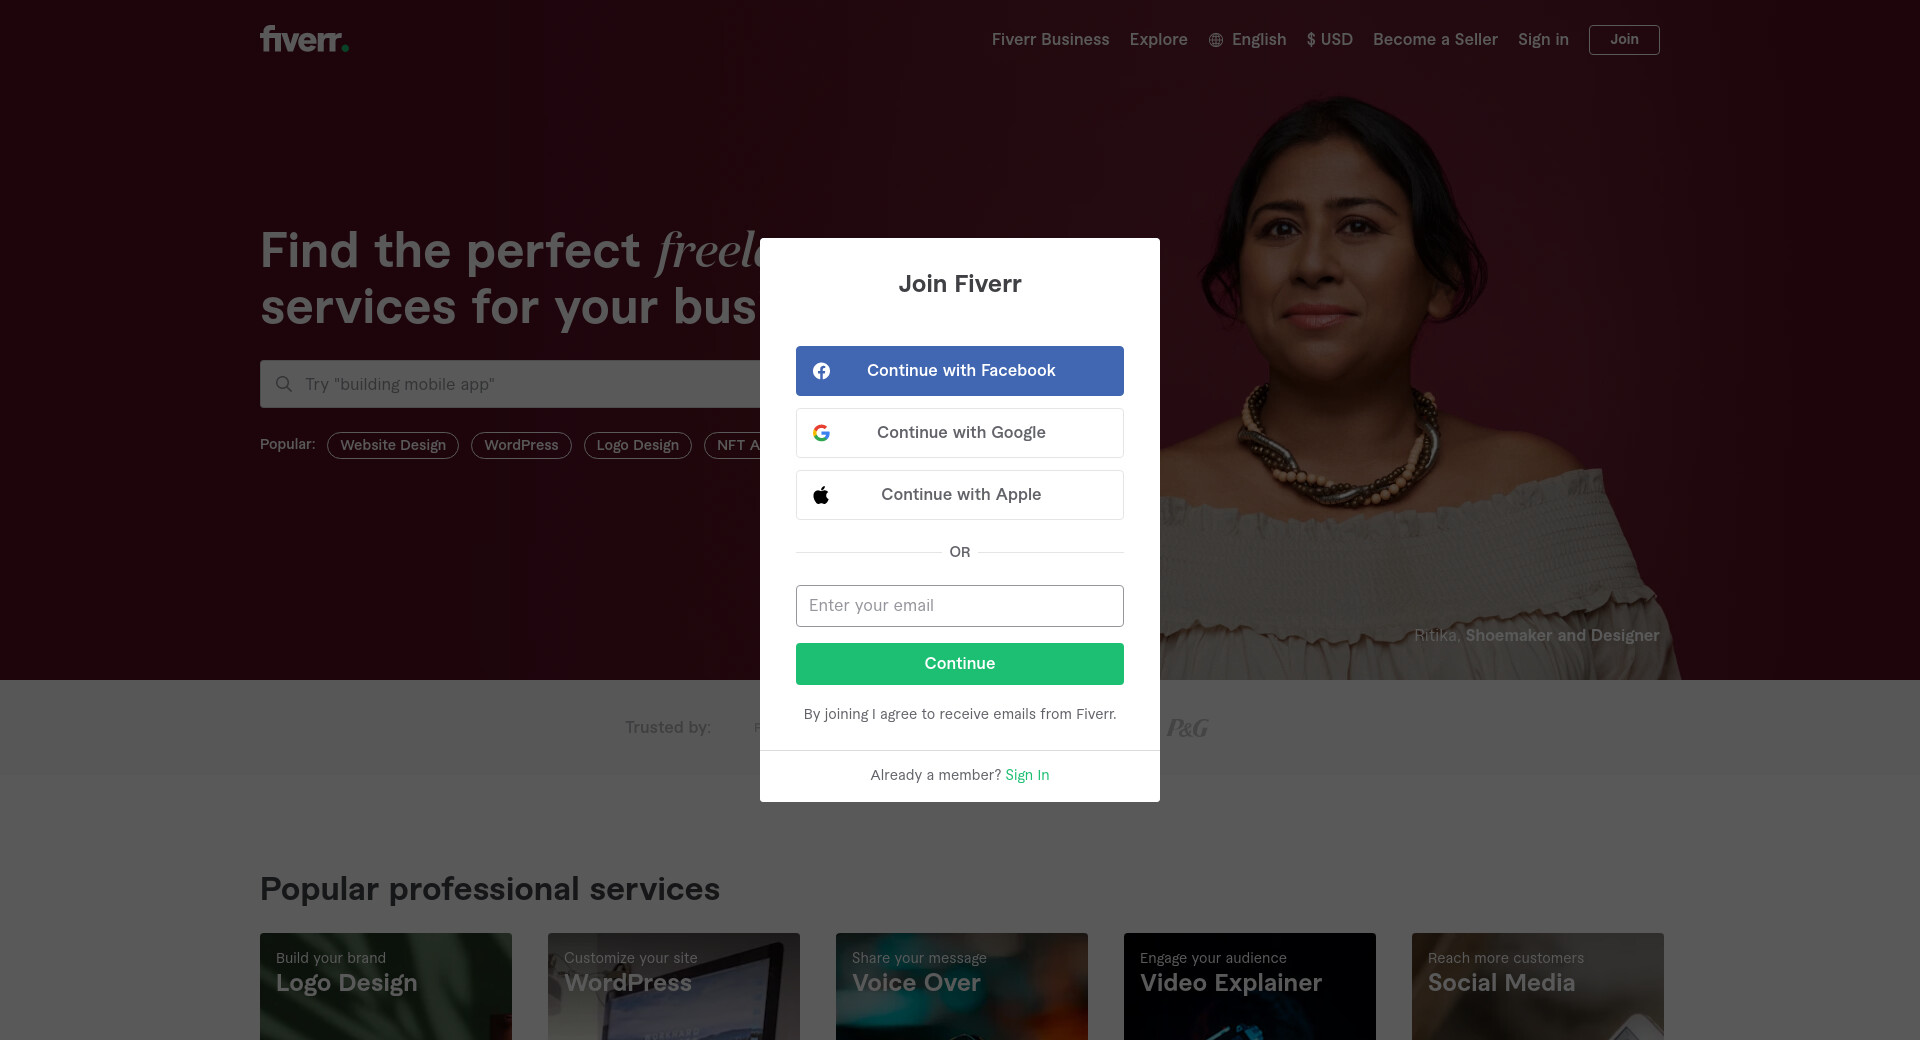Viewport: 1920px width, 1040px height.
Task: Open the Social Media service card
Action: [1538, 986]
